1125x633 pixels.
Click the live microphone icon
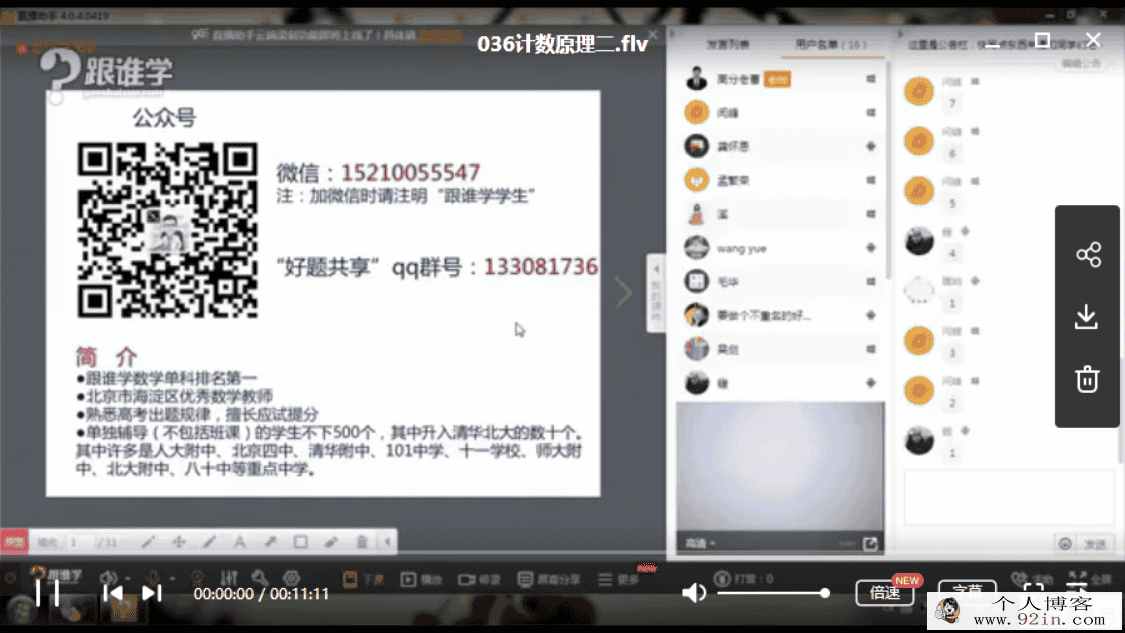coord(153,578)
